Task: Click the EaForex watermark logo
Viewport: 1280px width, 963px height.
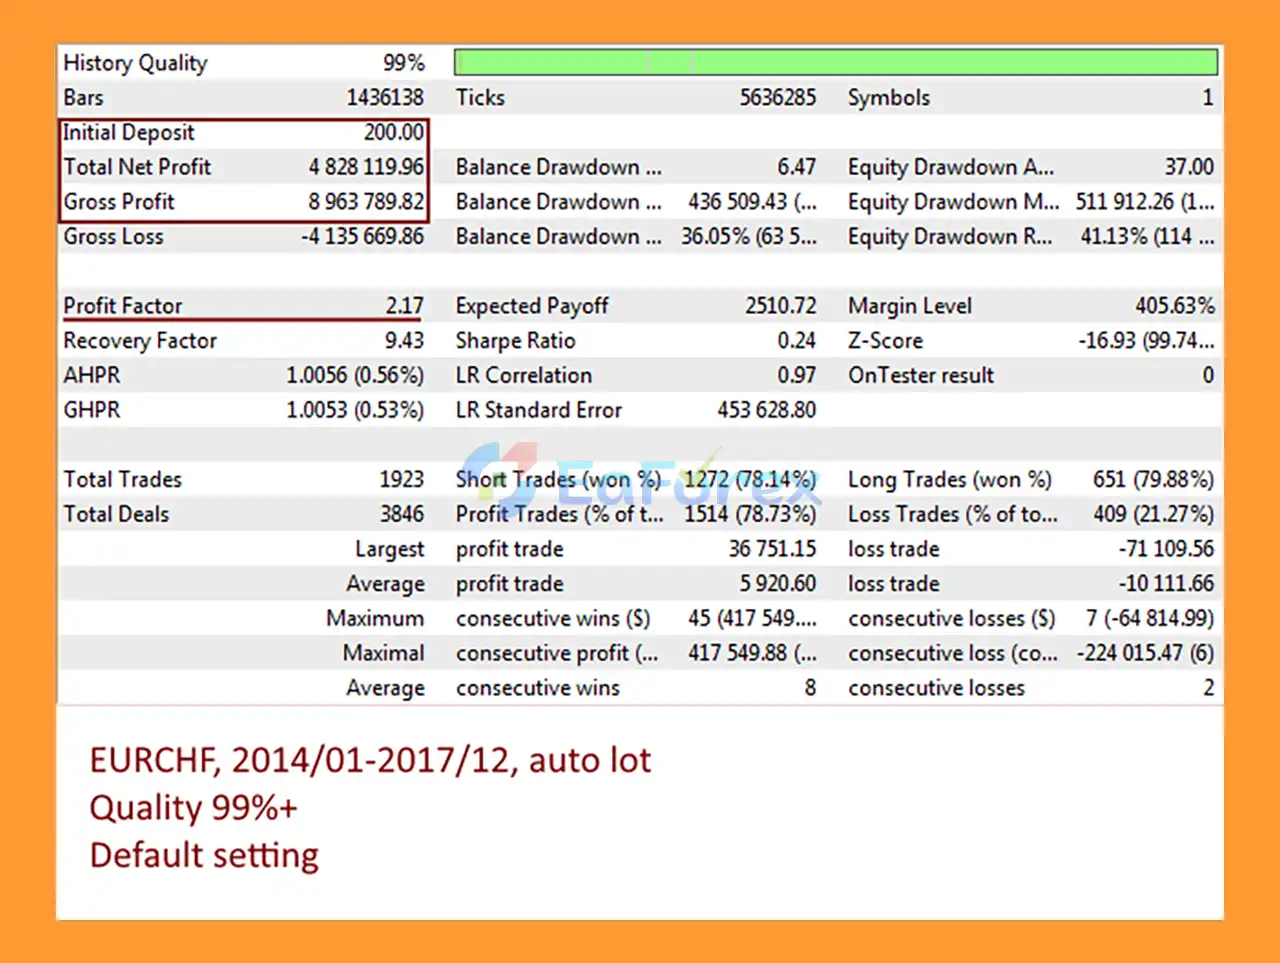Action: click(640, 482)
